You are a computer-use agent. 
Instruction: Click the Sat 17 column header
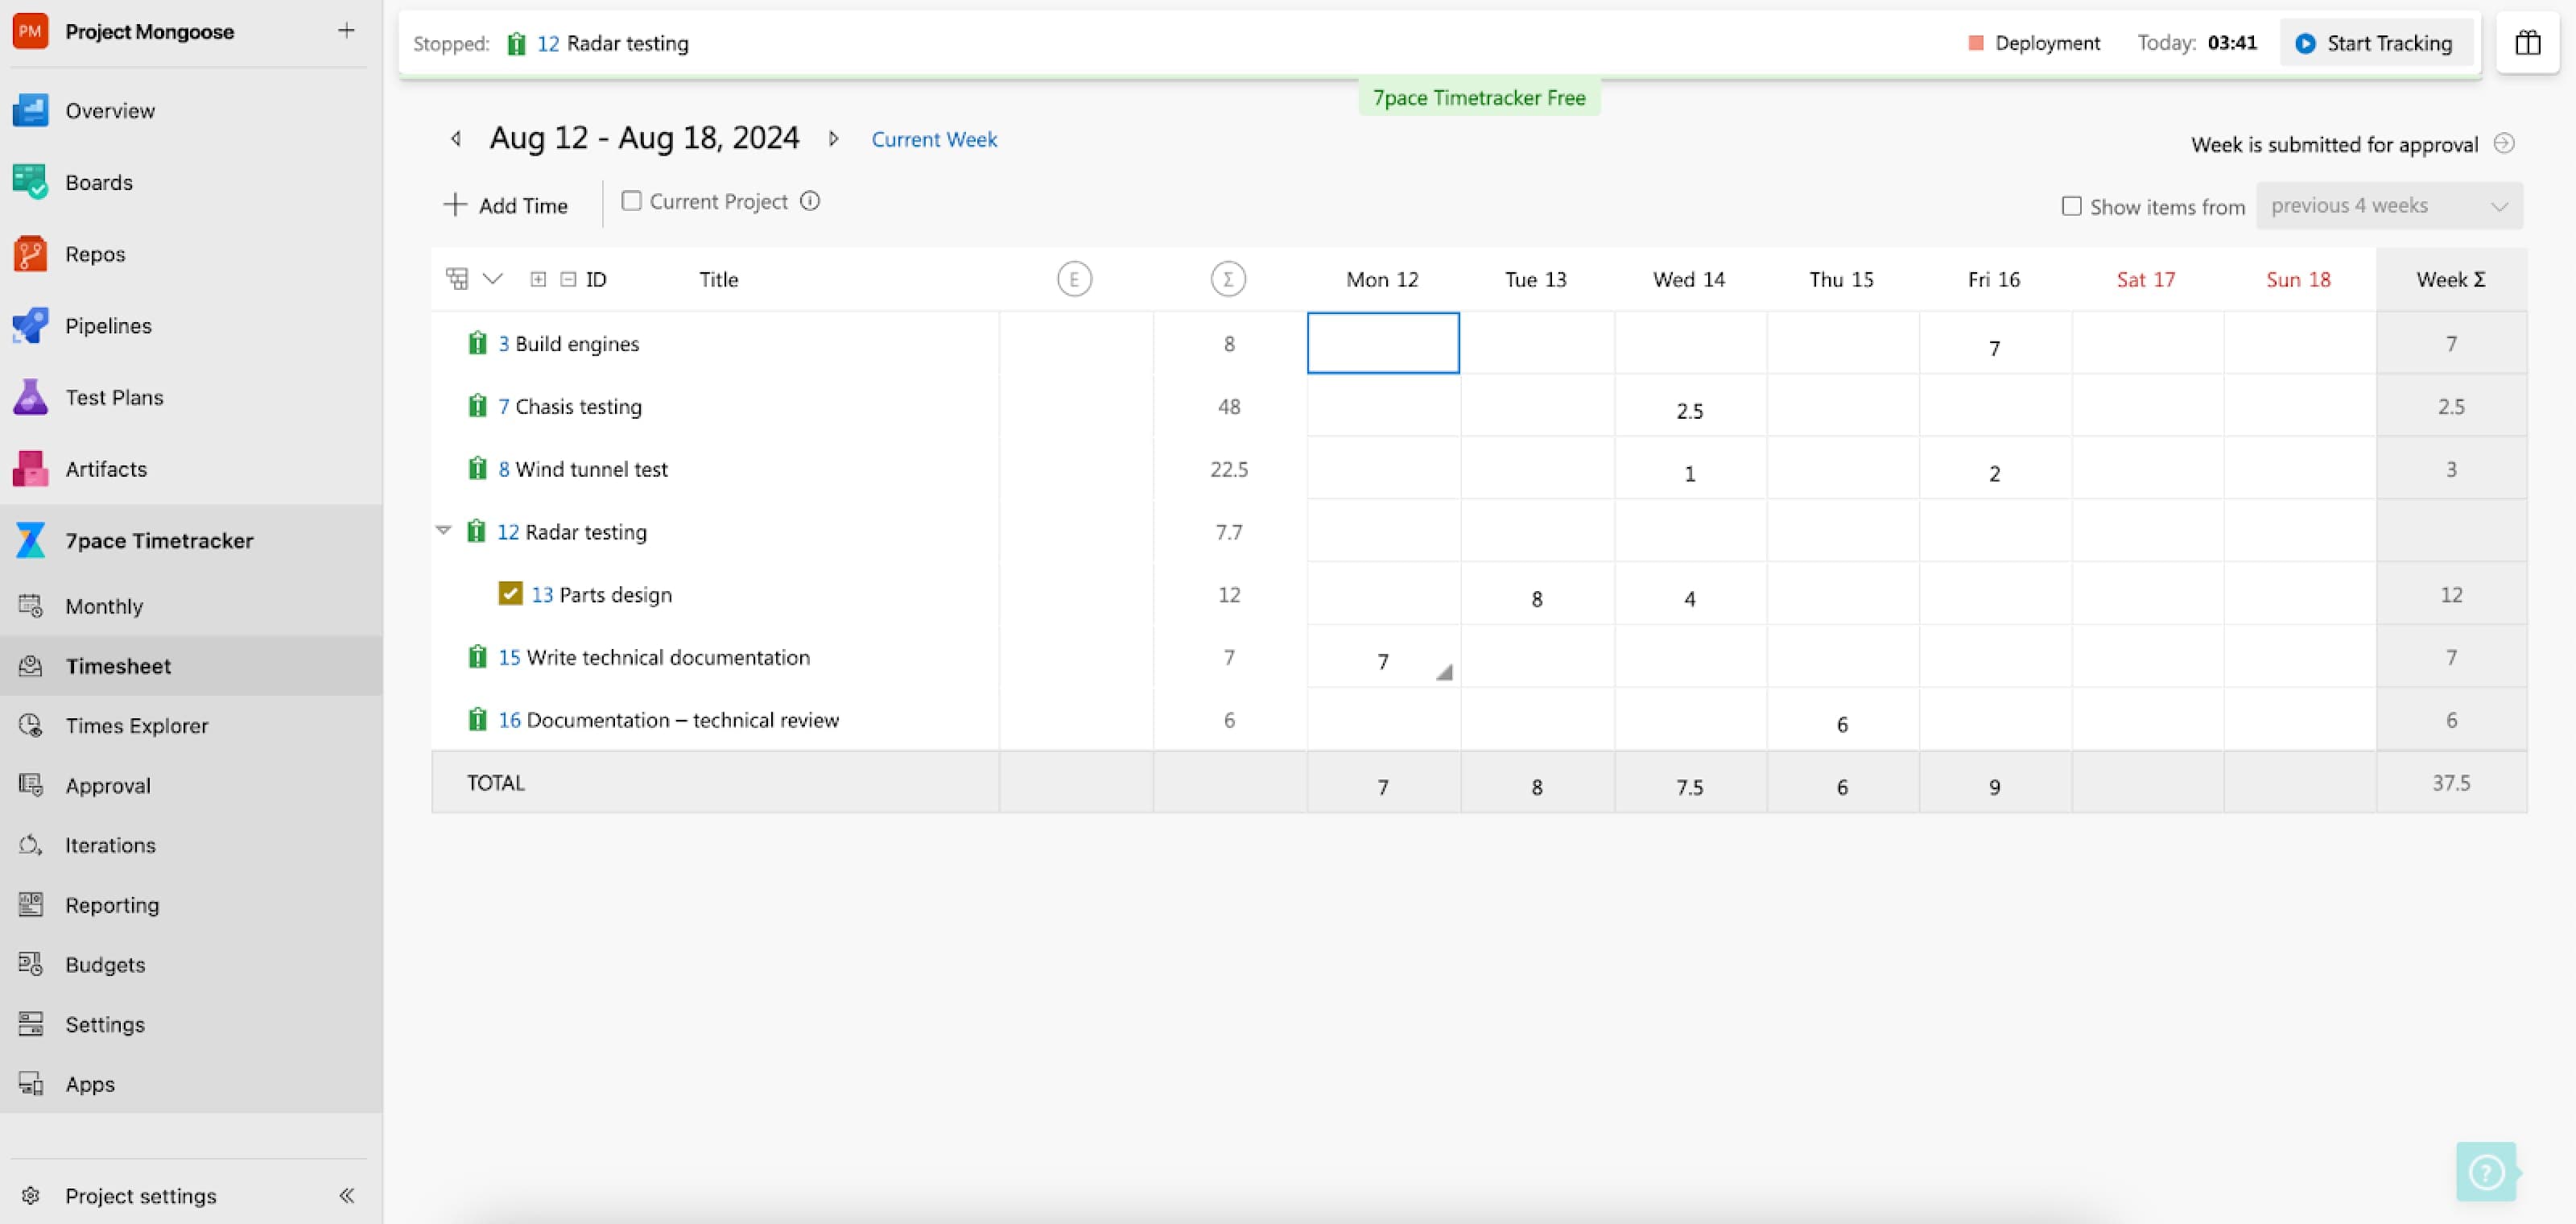2146,279
